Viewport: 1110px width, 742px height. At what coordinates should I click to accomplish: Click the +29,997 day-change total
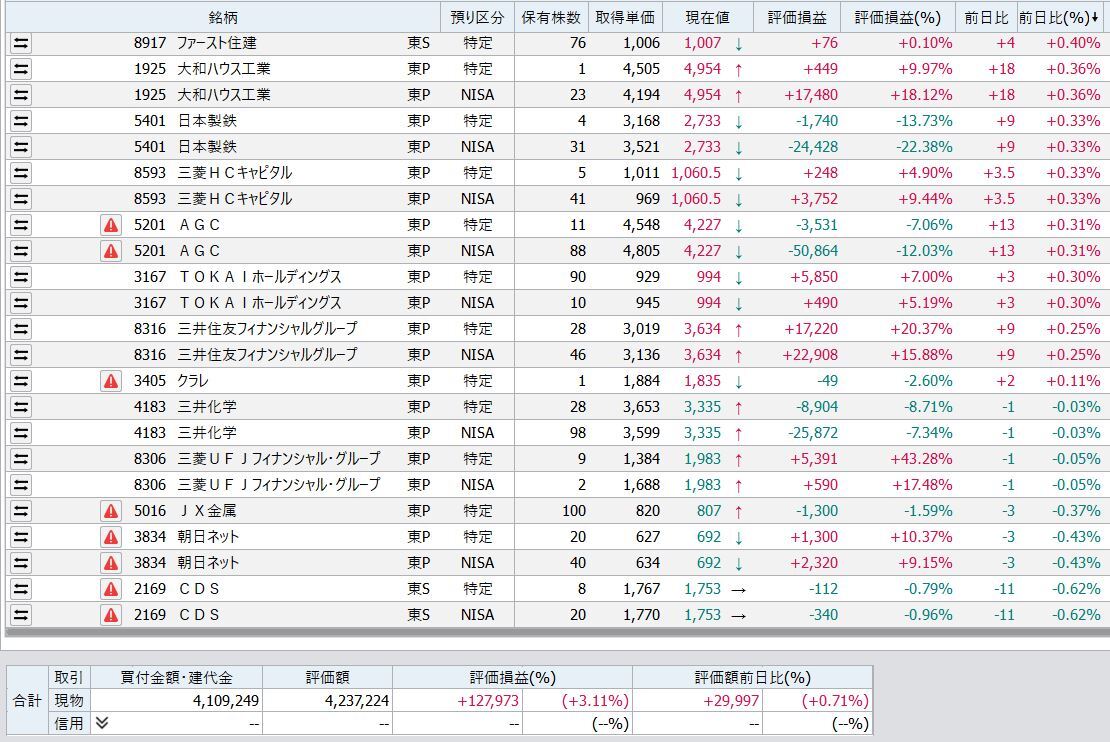pos(731,701)
